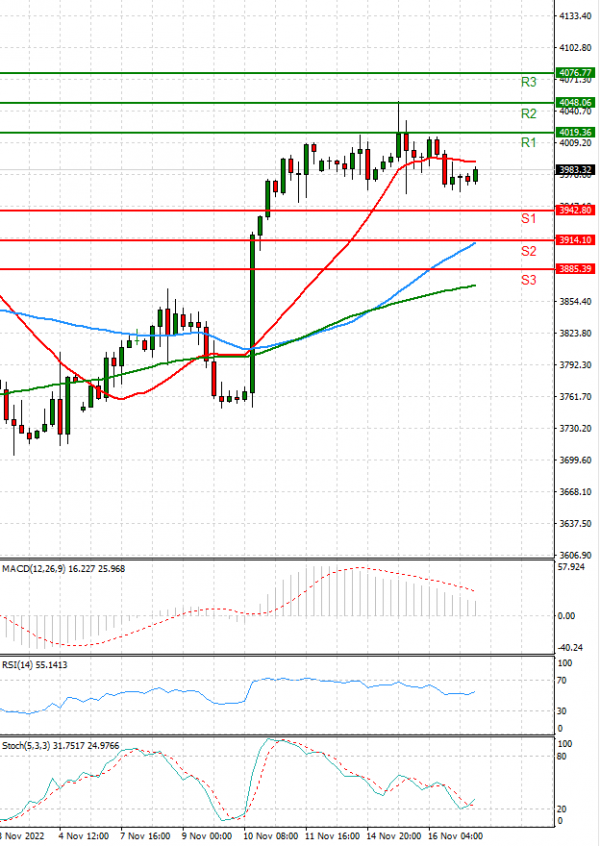Image resolution: width=600 pixels, height=846 pixels.
Task: Click the S1 support label
Action: (x=529, y=219)
